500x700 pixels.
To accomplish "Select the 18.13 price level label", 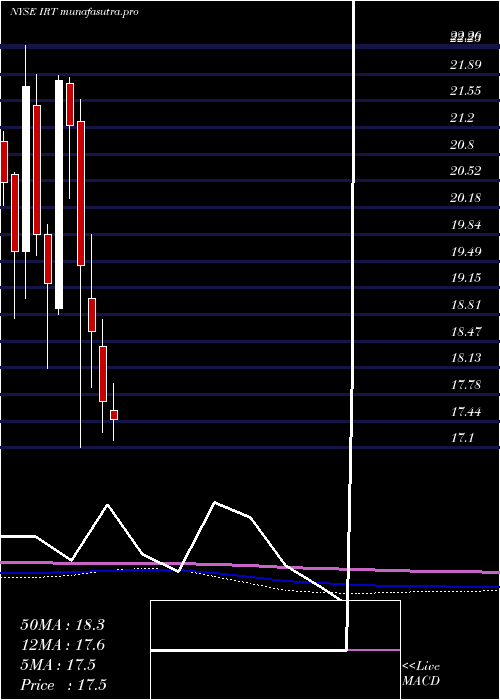I will [x=465, y=358].
